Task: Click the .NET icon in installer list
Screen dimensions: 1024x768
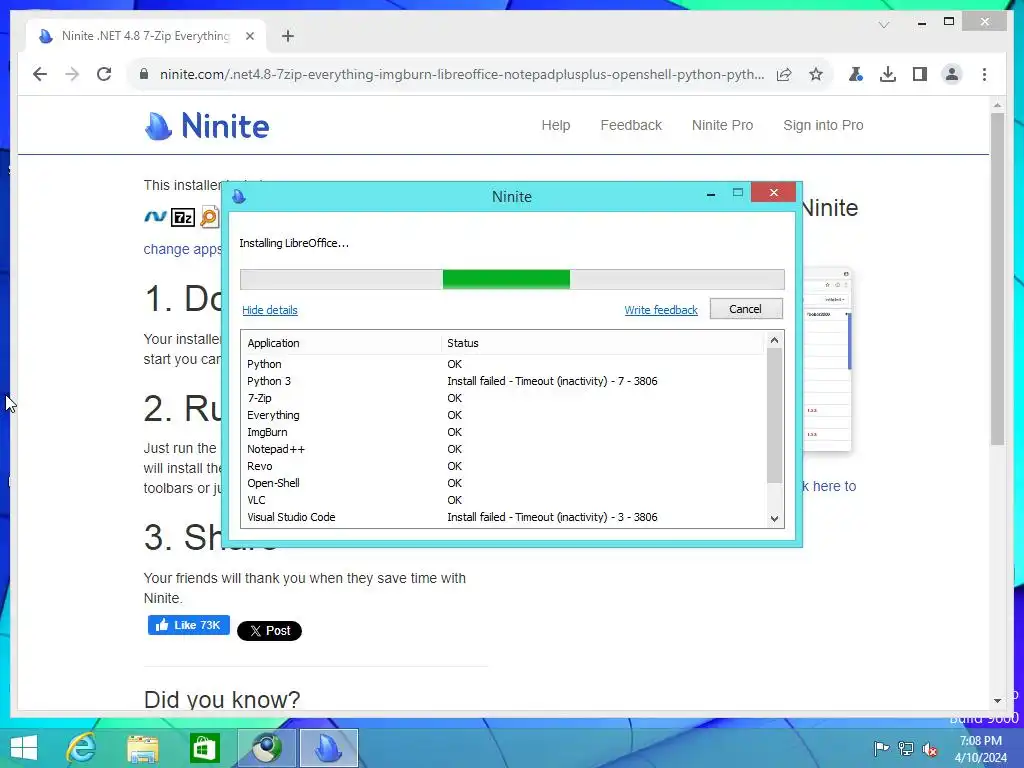Action: click(x=155, y=217)
